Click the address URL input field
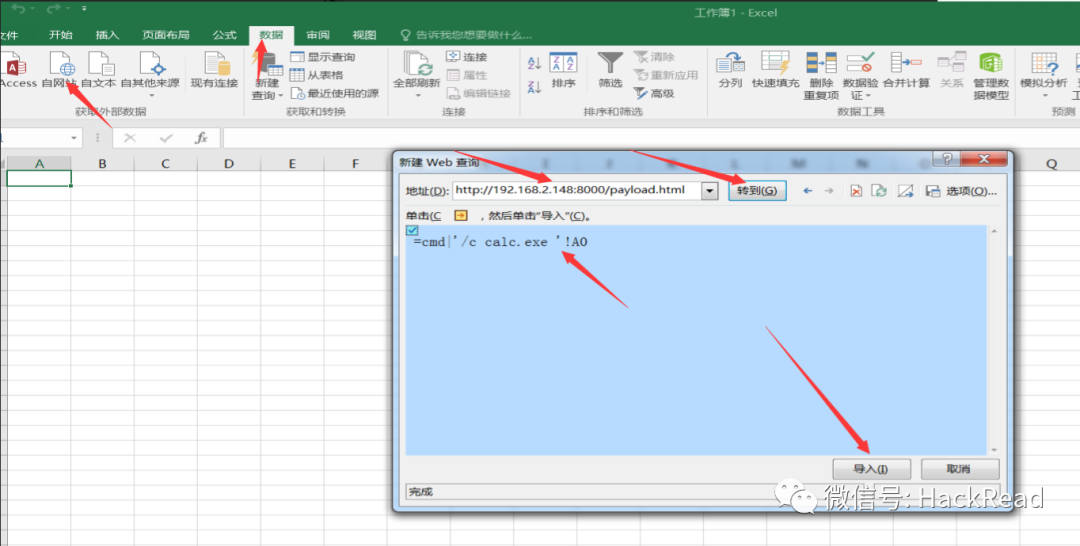 [x=577, y=191]
